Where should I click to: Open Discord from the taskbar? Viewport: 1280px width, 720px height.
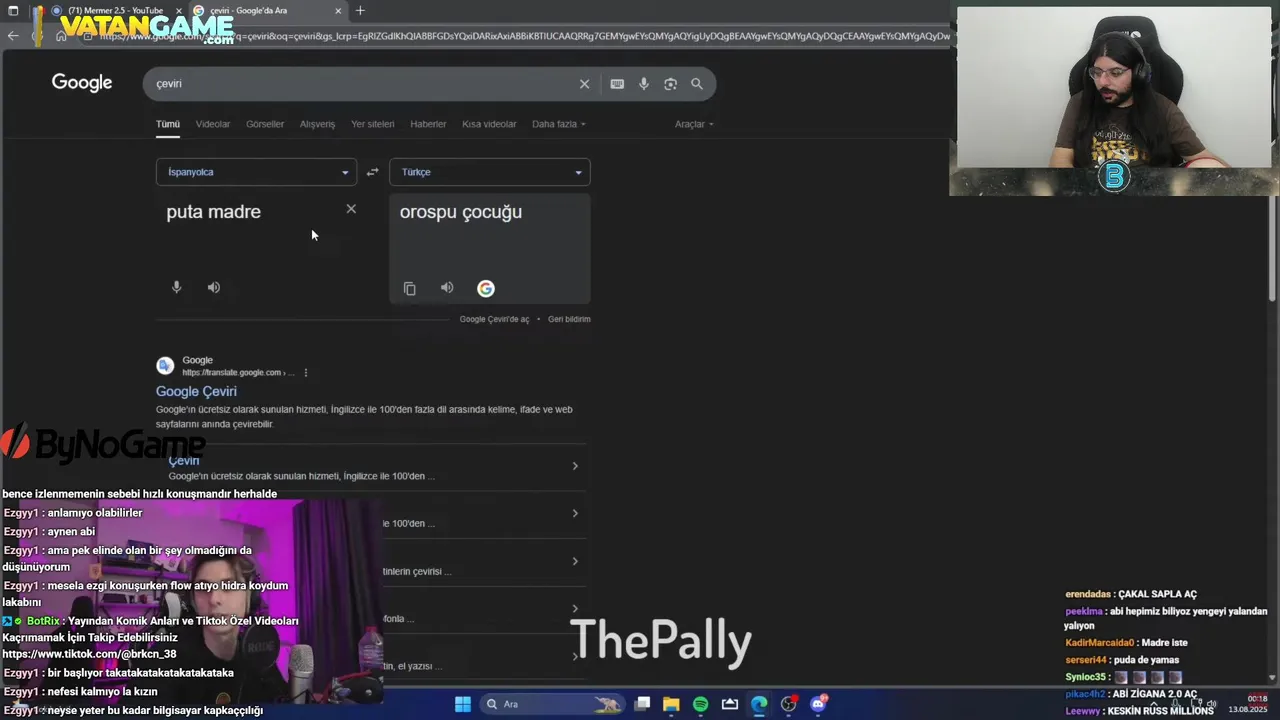[818, 704]
